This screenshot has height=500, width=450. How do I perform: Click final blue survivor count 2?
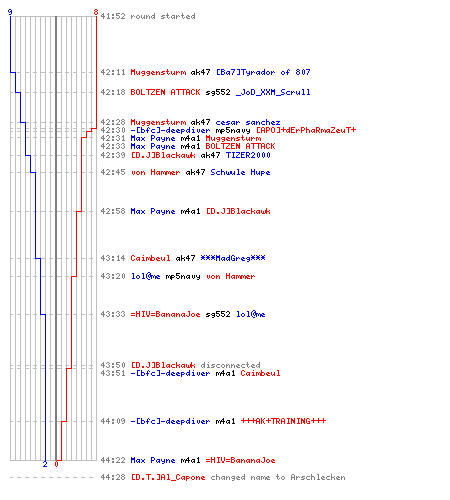click(x=45, y=464)
